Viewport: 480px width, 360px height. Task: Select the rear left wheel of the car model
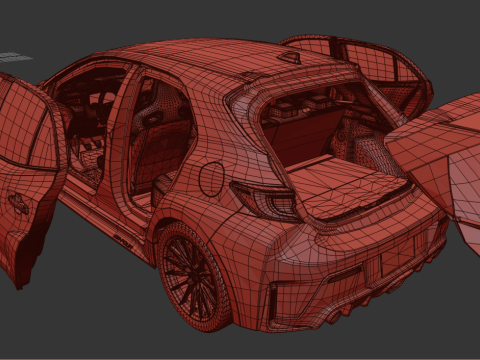pyautogui.click(x=194, y=277)
